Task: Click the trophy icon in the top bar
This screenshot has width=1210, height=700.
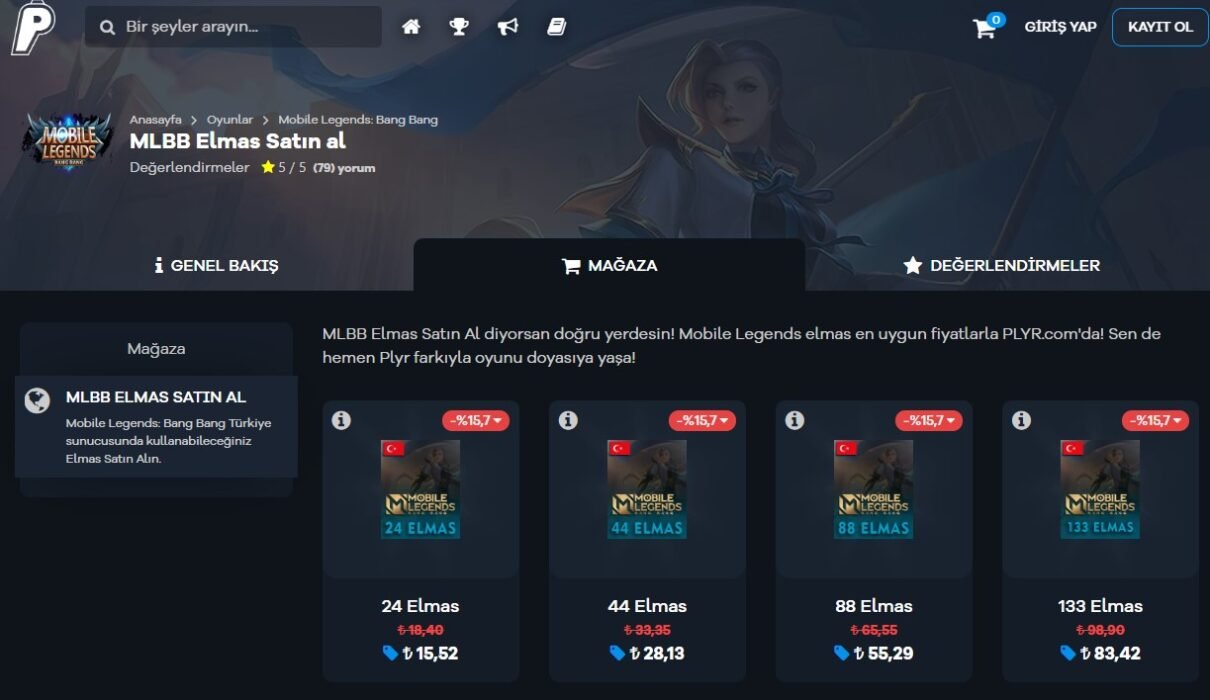Action: (x=459, y=27)
